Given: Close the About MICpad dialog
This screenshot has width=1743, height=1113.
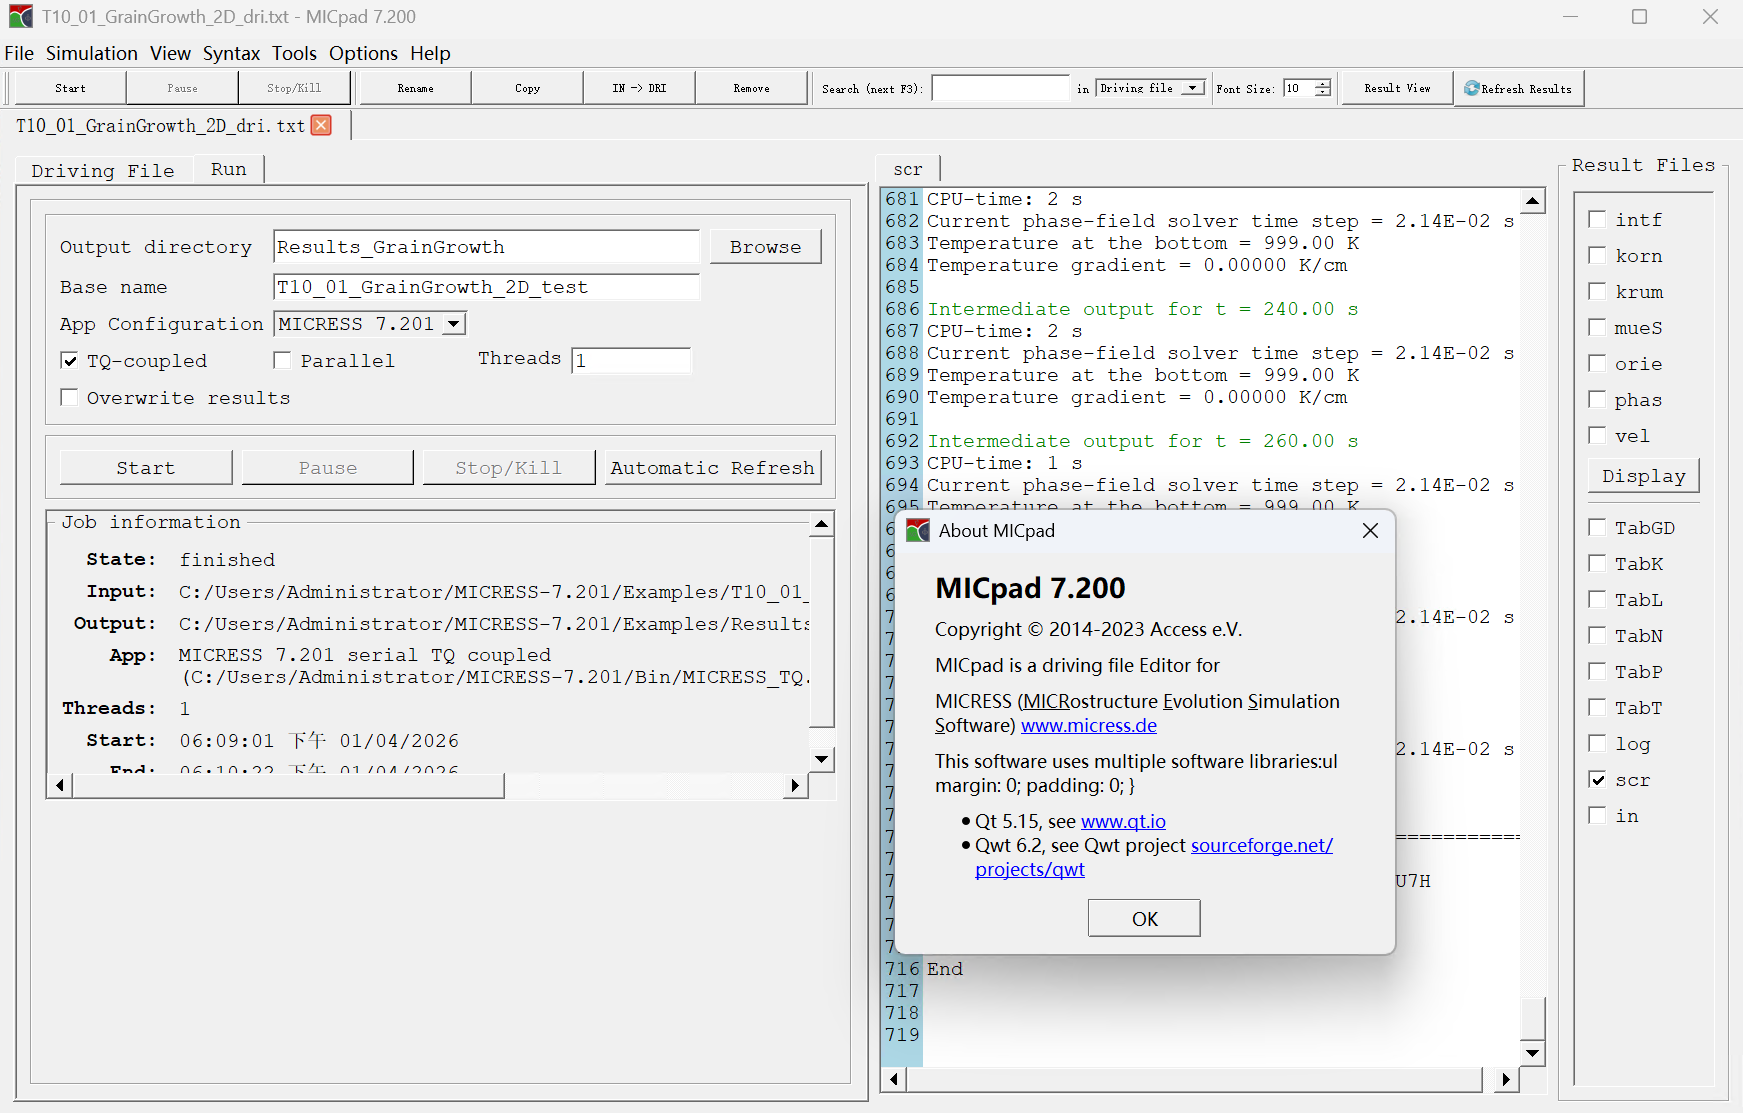Looking at the screenshot, I should [x=1370, y=531].
